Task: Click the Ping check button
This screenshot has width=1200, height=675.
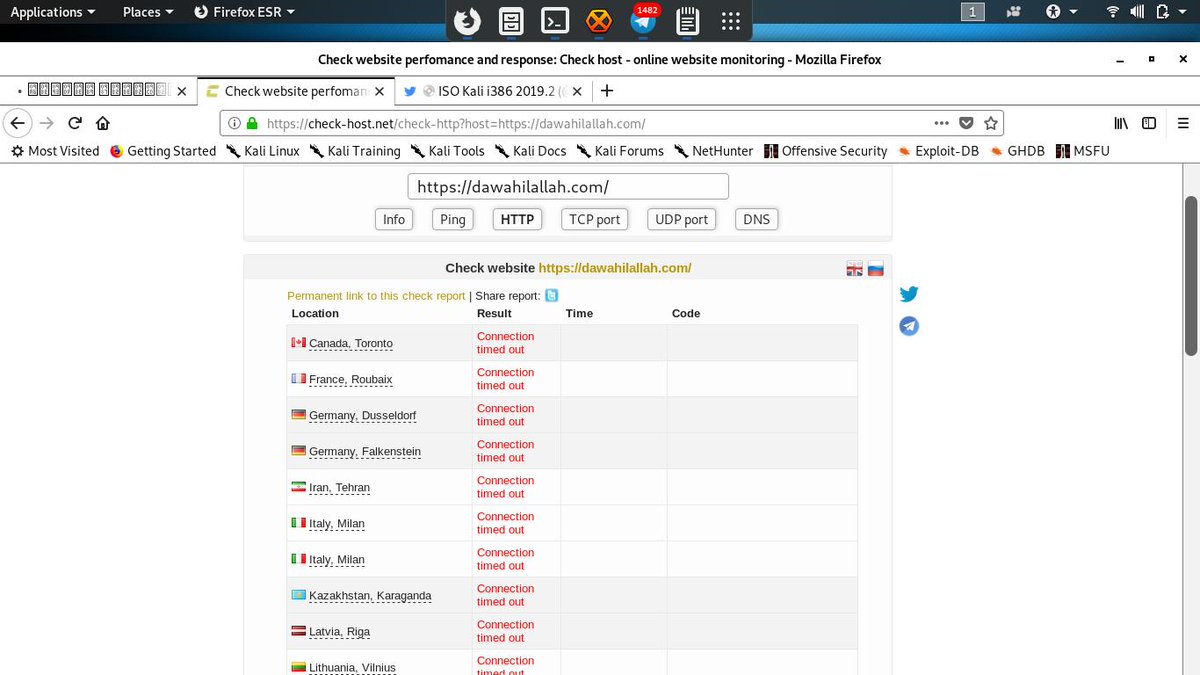Action: click(453, 219)
